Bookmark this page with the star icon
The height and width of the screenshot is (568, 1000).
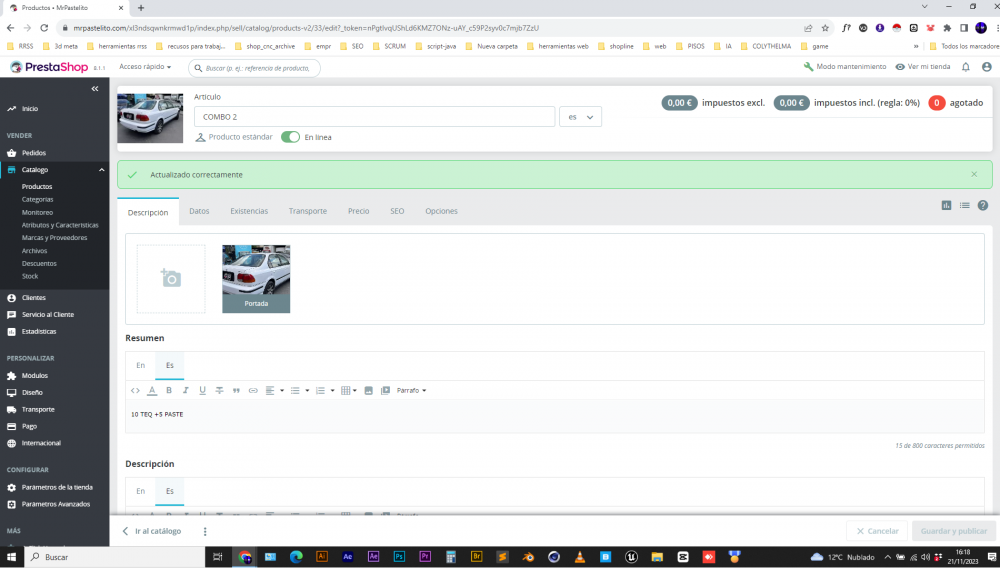[825, 28]
